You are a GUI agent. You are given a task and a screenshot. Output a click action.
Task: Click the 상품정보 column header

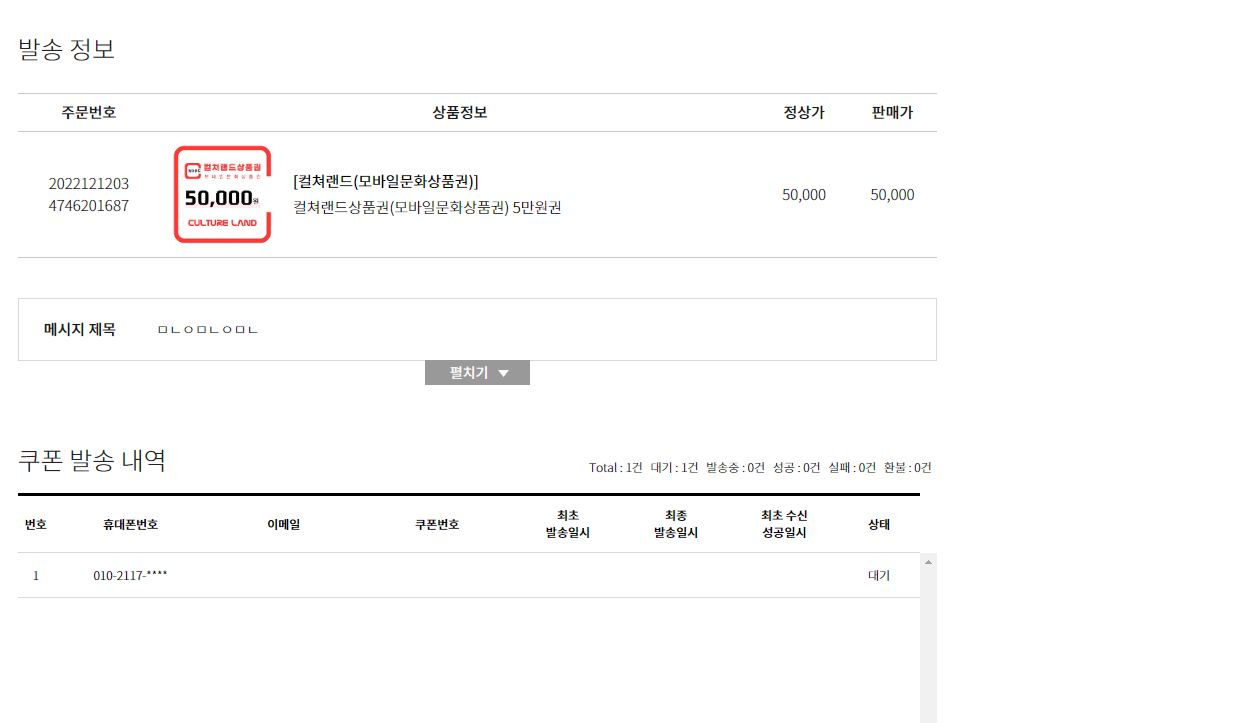(x=460, y=112)
